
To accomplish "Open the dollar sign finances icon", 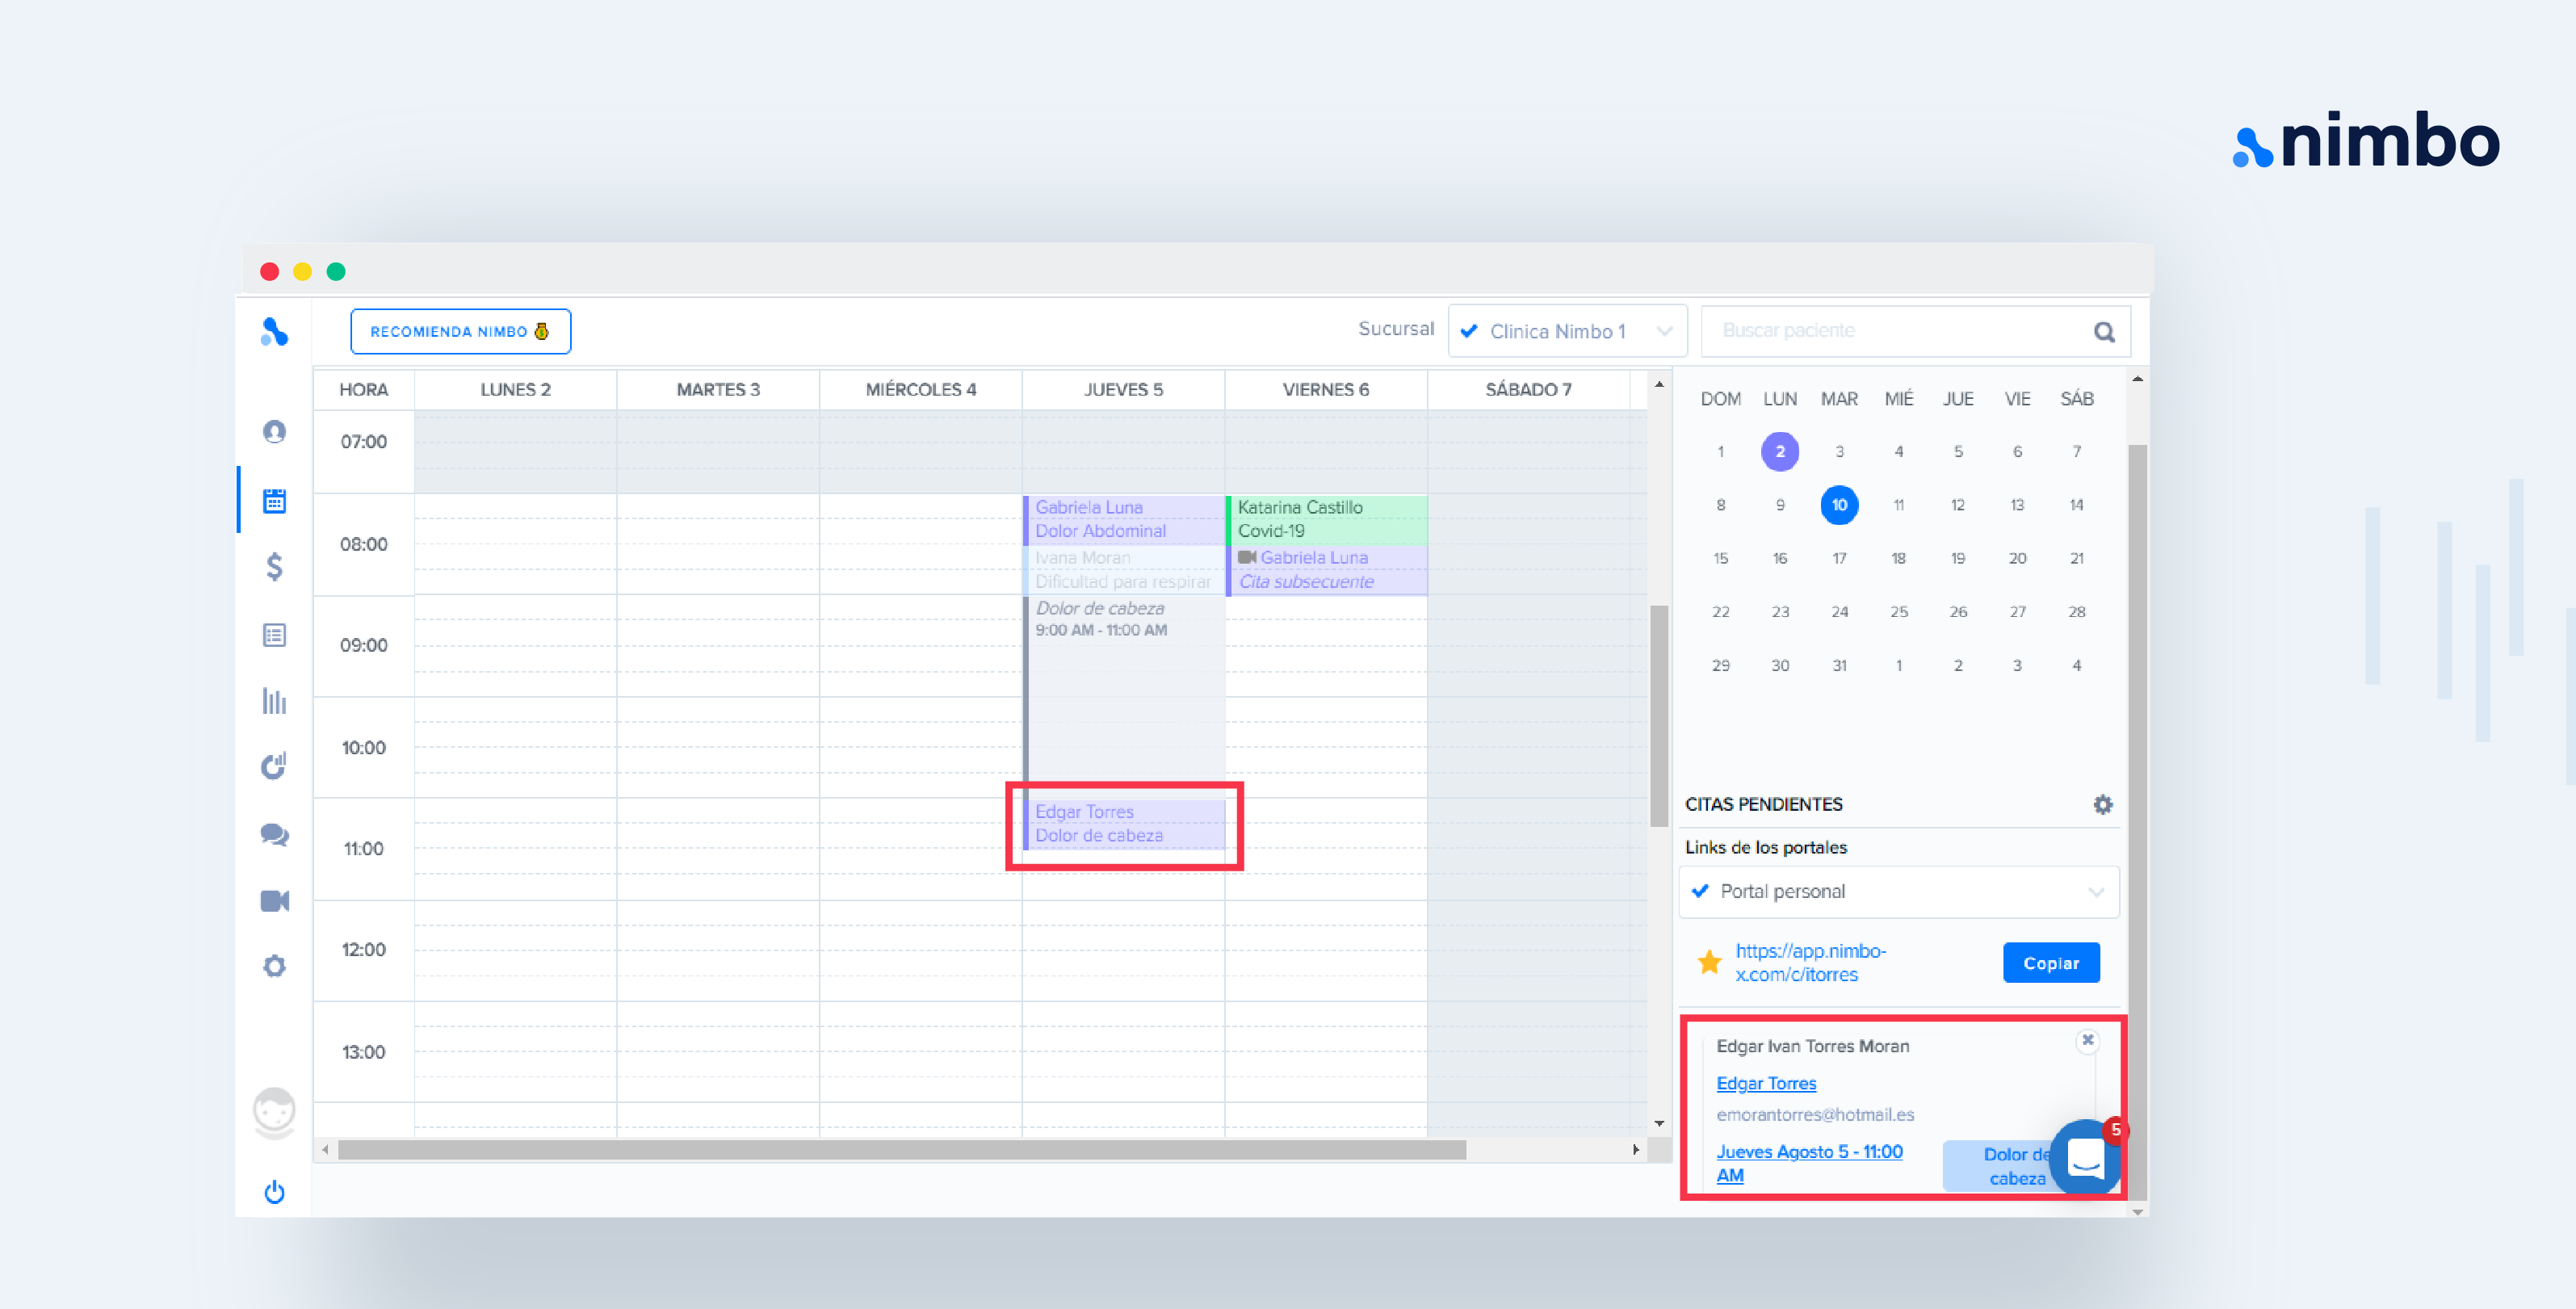I will [x=274, y=567].
